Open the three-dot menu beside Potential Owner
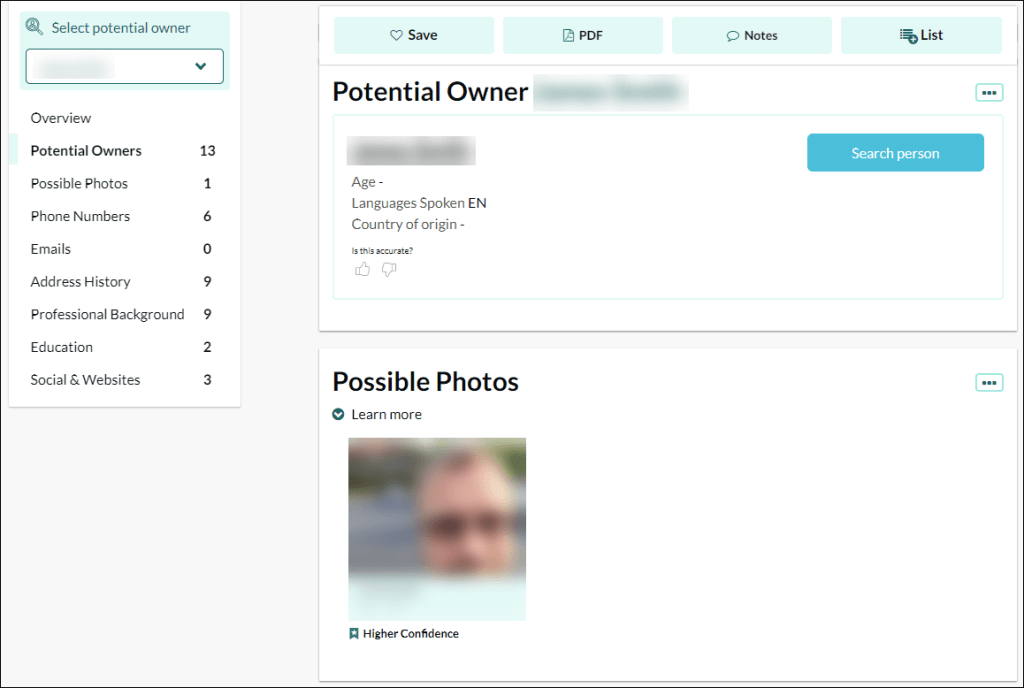This screenshot has height=688, width=1024. point(989,93)
